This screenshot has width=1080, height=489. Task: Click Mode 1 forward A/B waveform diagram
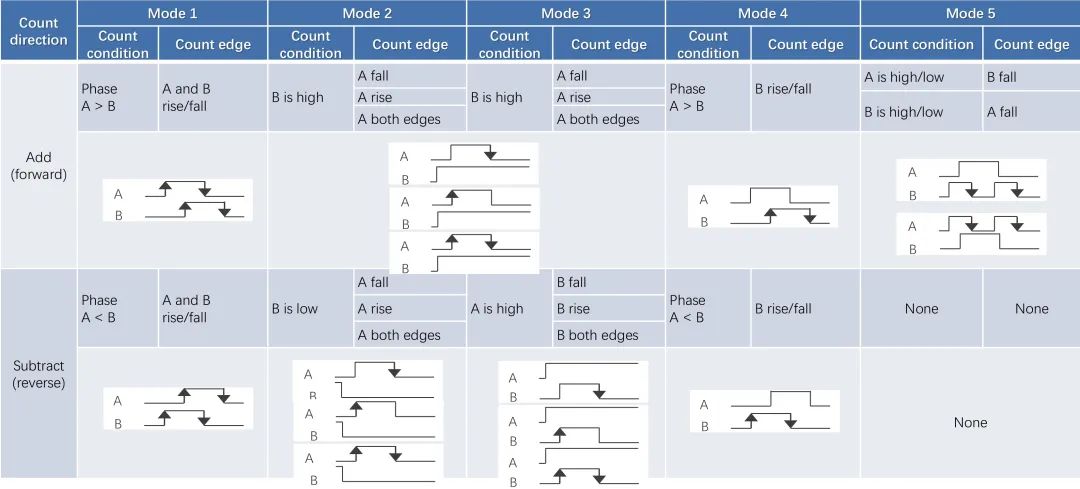point(178,200)
